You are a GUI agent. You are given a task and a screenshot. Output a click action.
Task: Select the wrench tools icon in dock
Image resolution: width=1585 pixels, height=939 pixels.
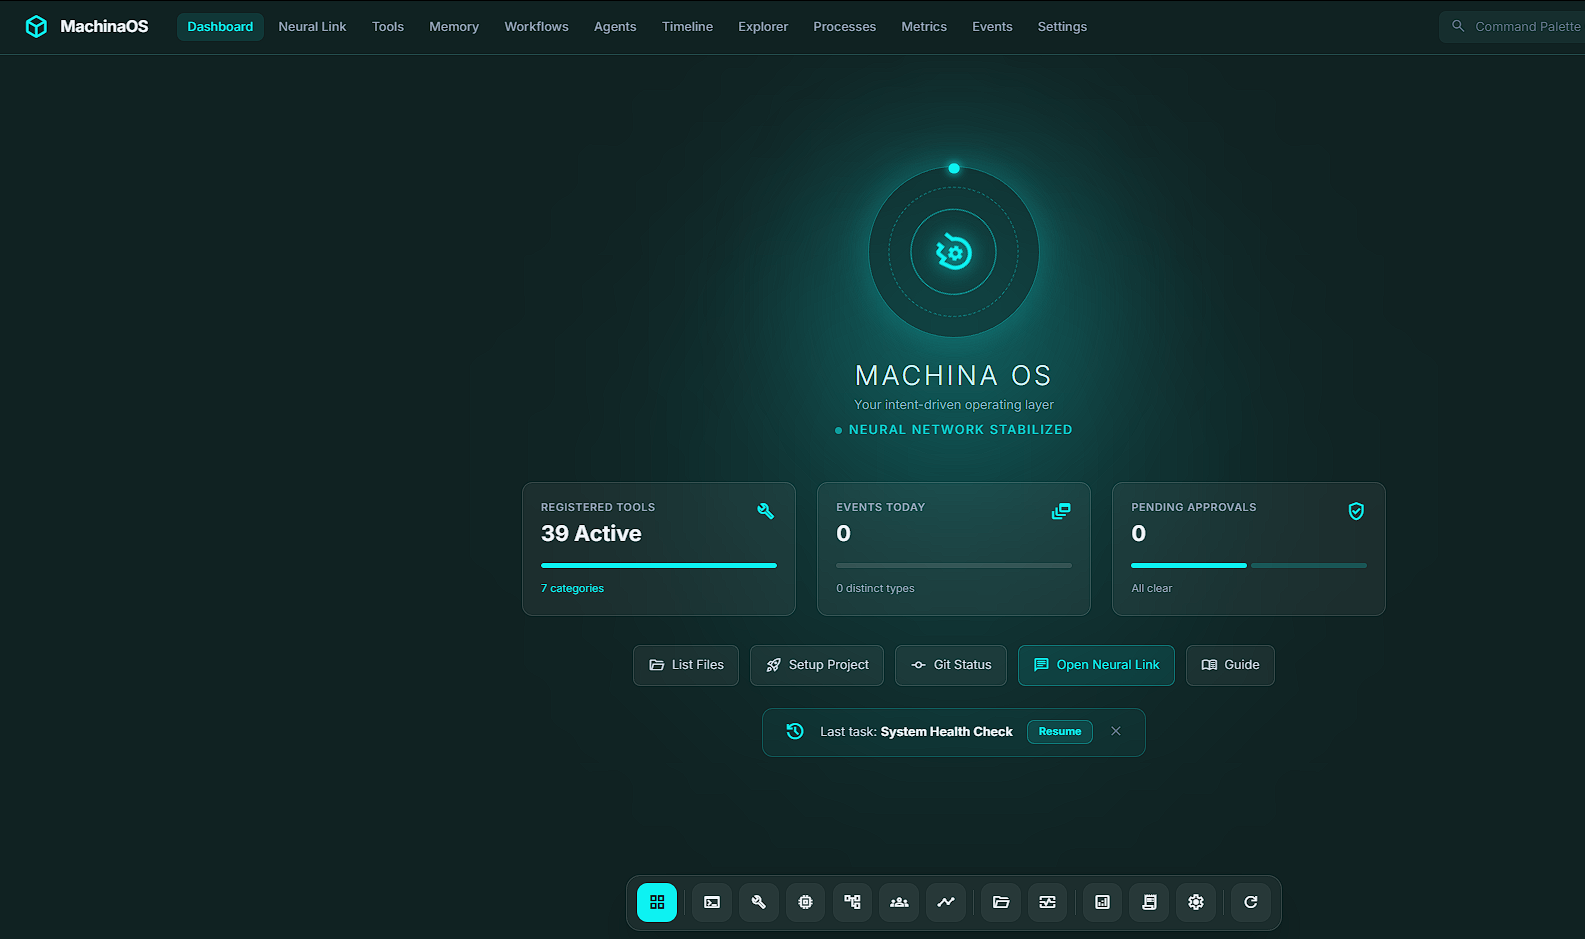759,902
